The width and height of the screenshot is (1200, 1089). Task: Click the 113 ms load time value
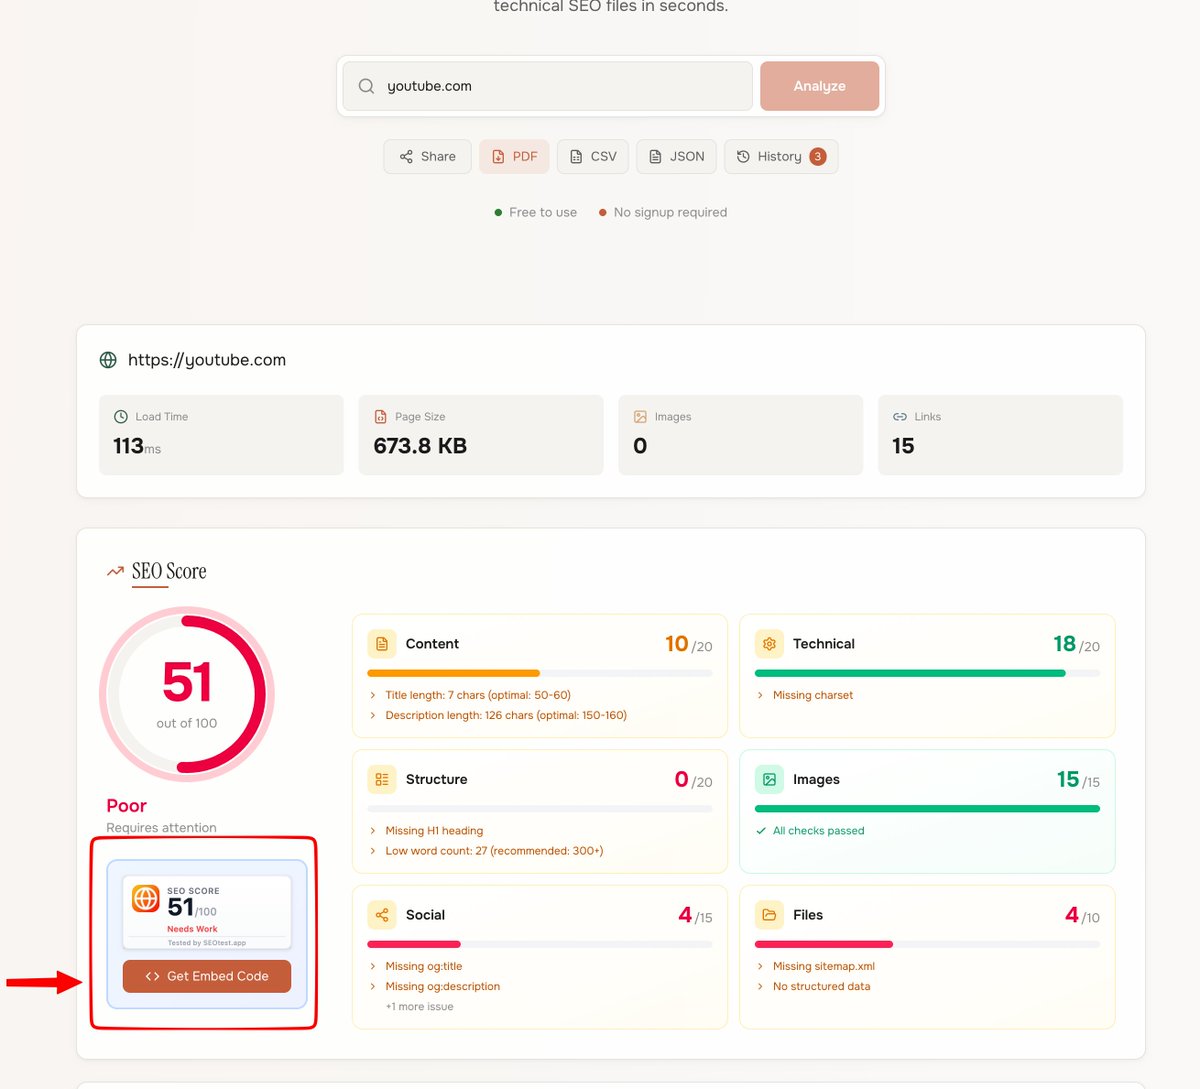click(137, 446)
